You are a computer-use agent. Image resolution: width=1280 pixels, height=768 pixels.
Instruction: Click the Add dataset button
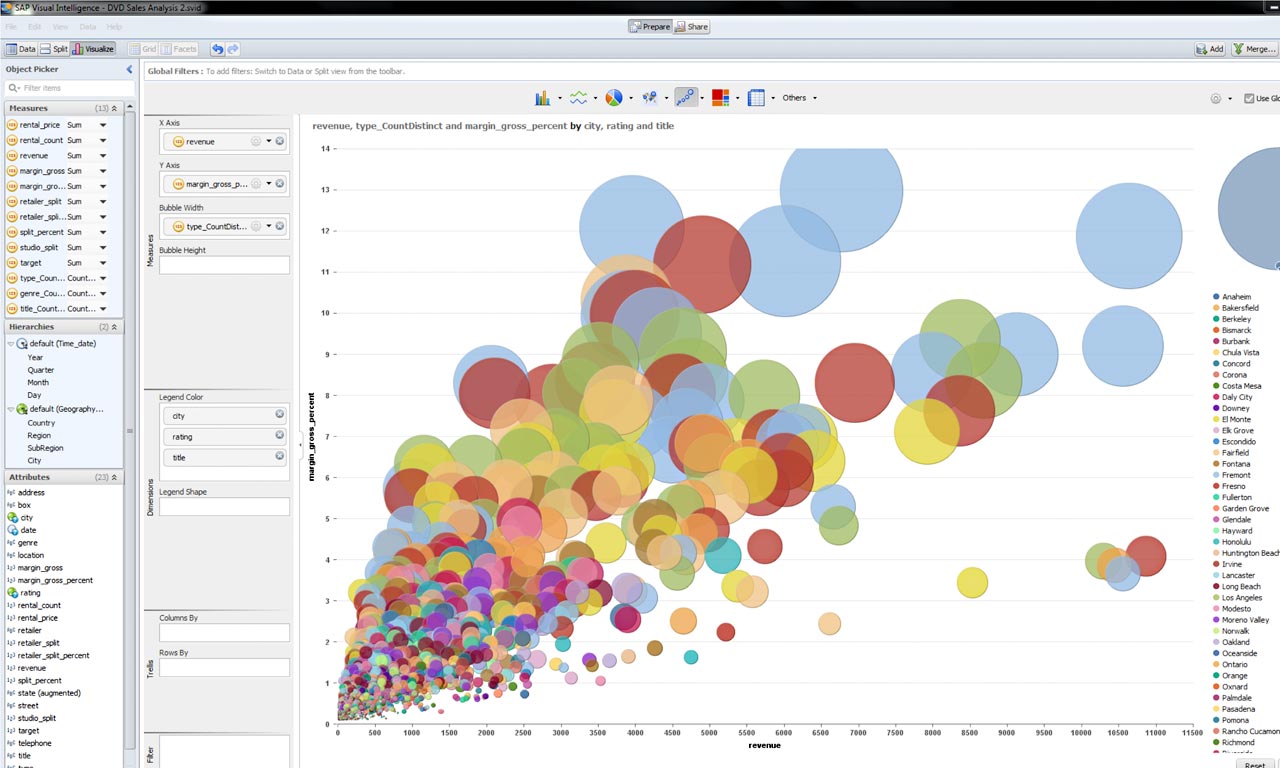tap(1210, 49)
